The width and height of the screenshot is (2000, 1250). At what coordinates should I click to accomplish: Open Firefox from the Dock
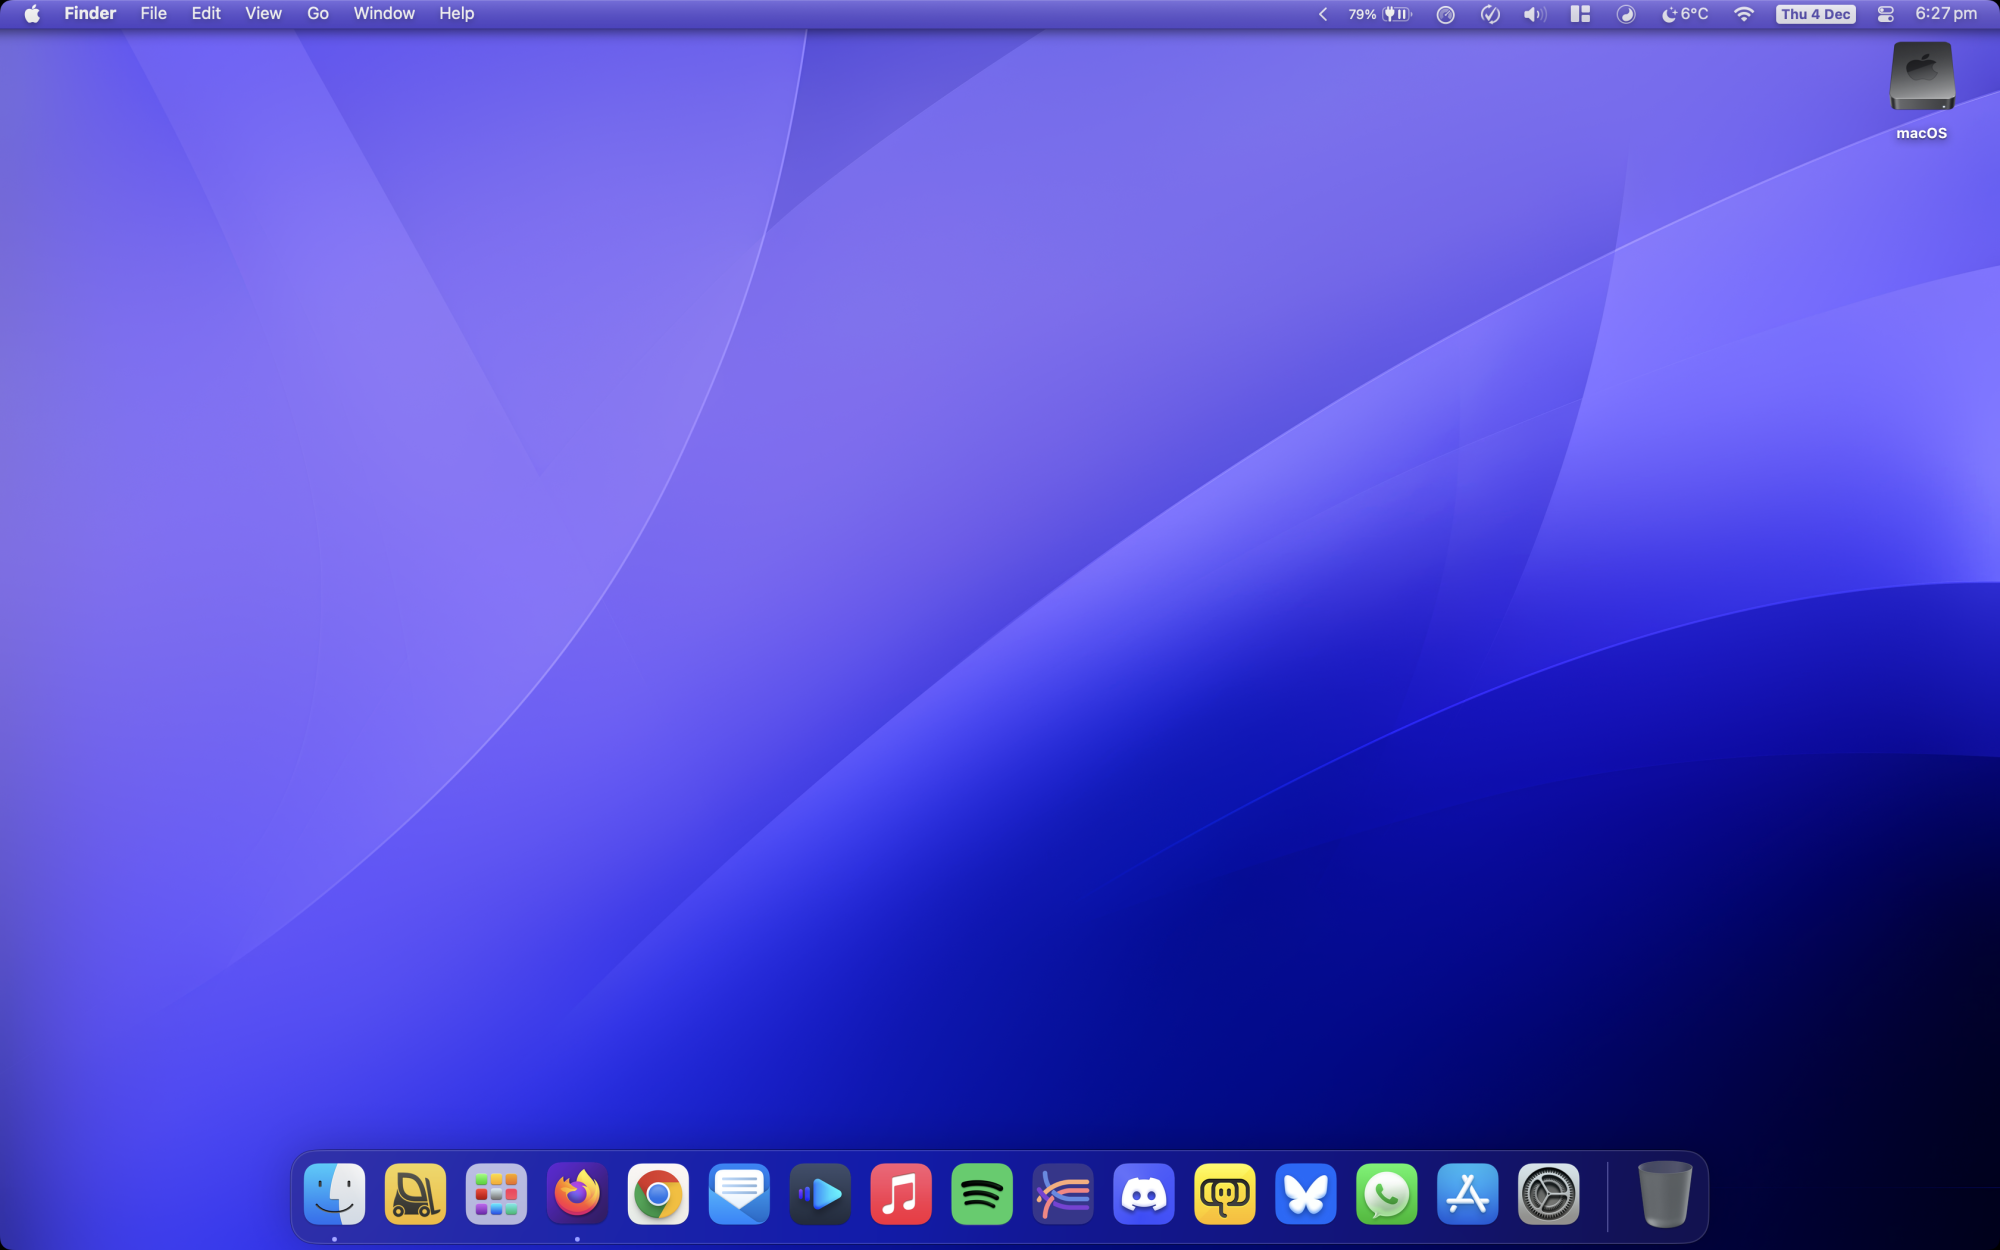coord(577,1193)
